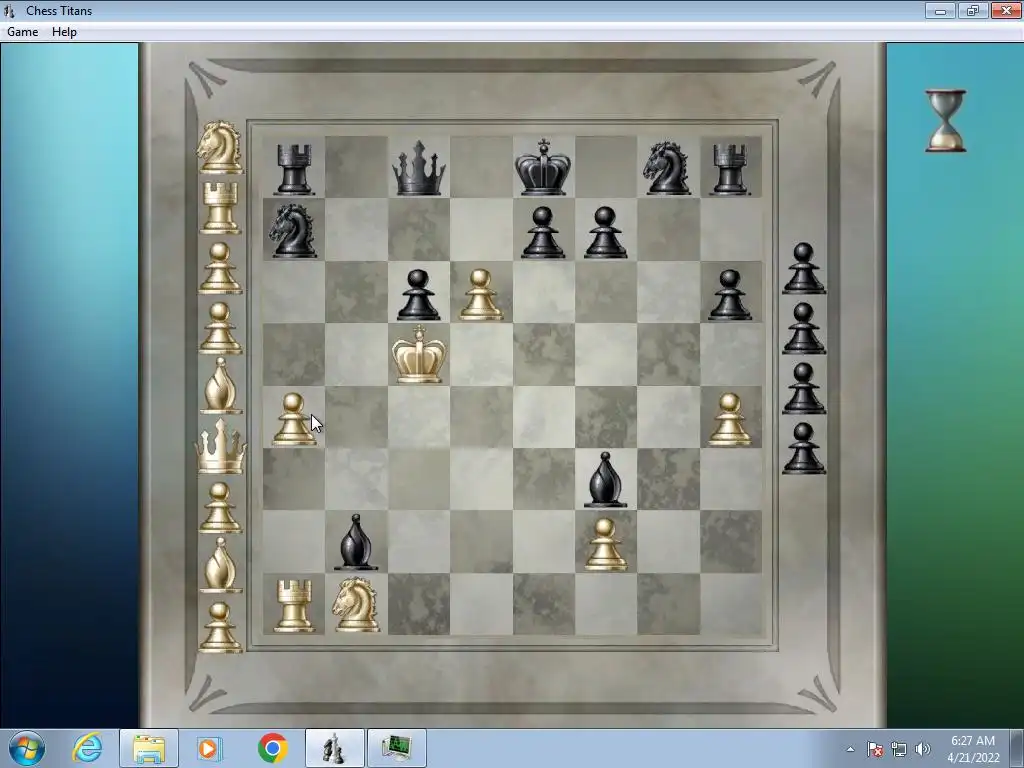Minimize the Chess Titans window

tap(940, 11)
